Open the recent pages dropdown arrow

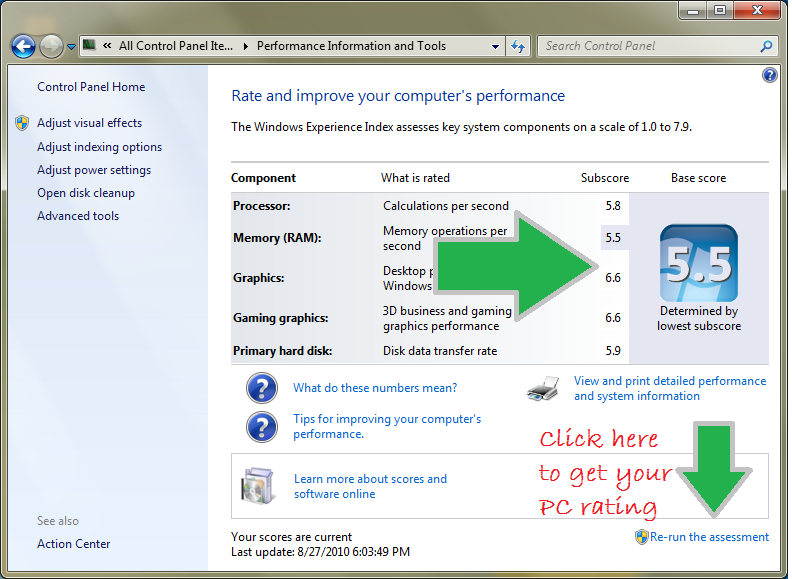71,46
